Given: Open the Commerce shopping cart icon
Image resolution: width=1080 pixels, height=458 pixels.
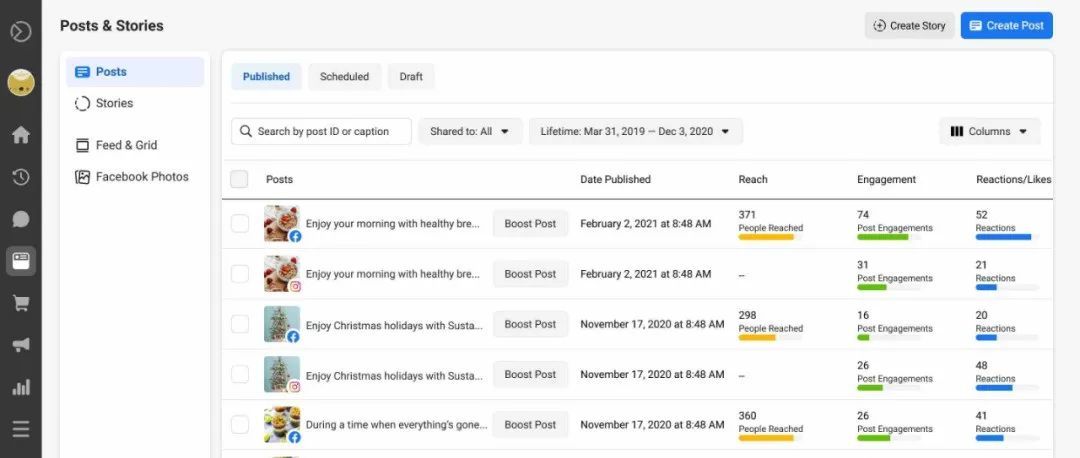Looking at the screenshot, I should tap(21, 303).
